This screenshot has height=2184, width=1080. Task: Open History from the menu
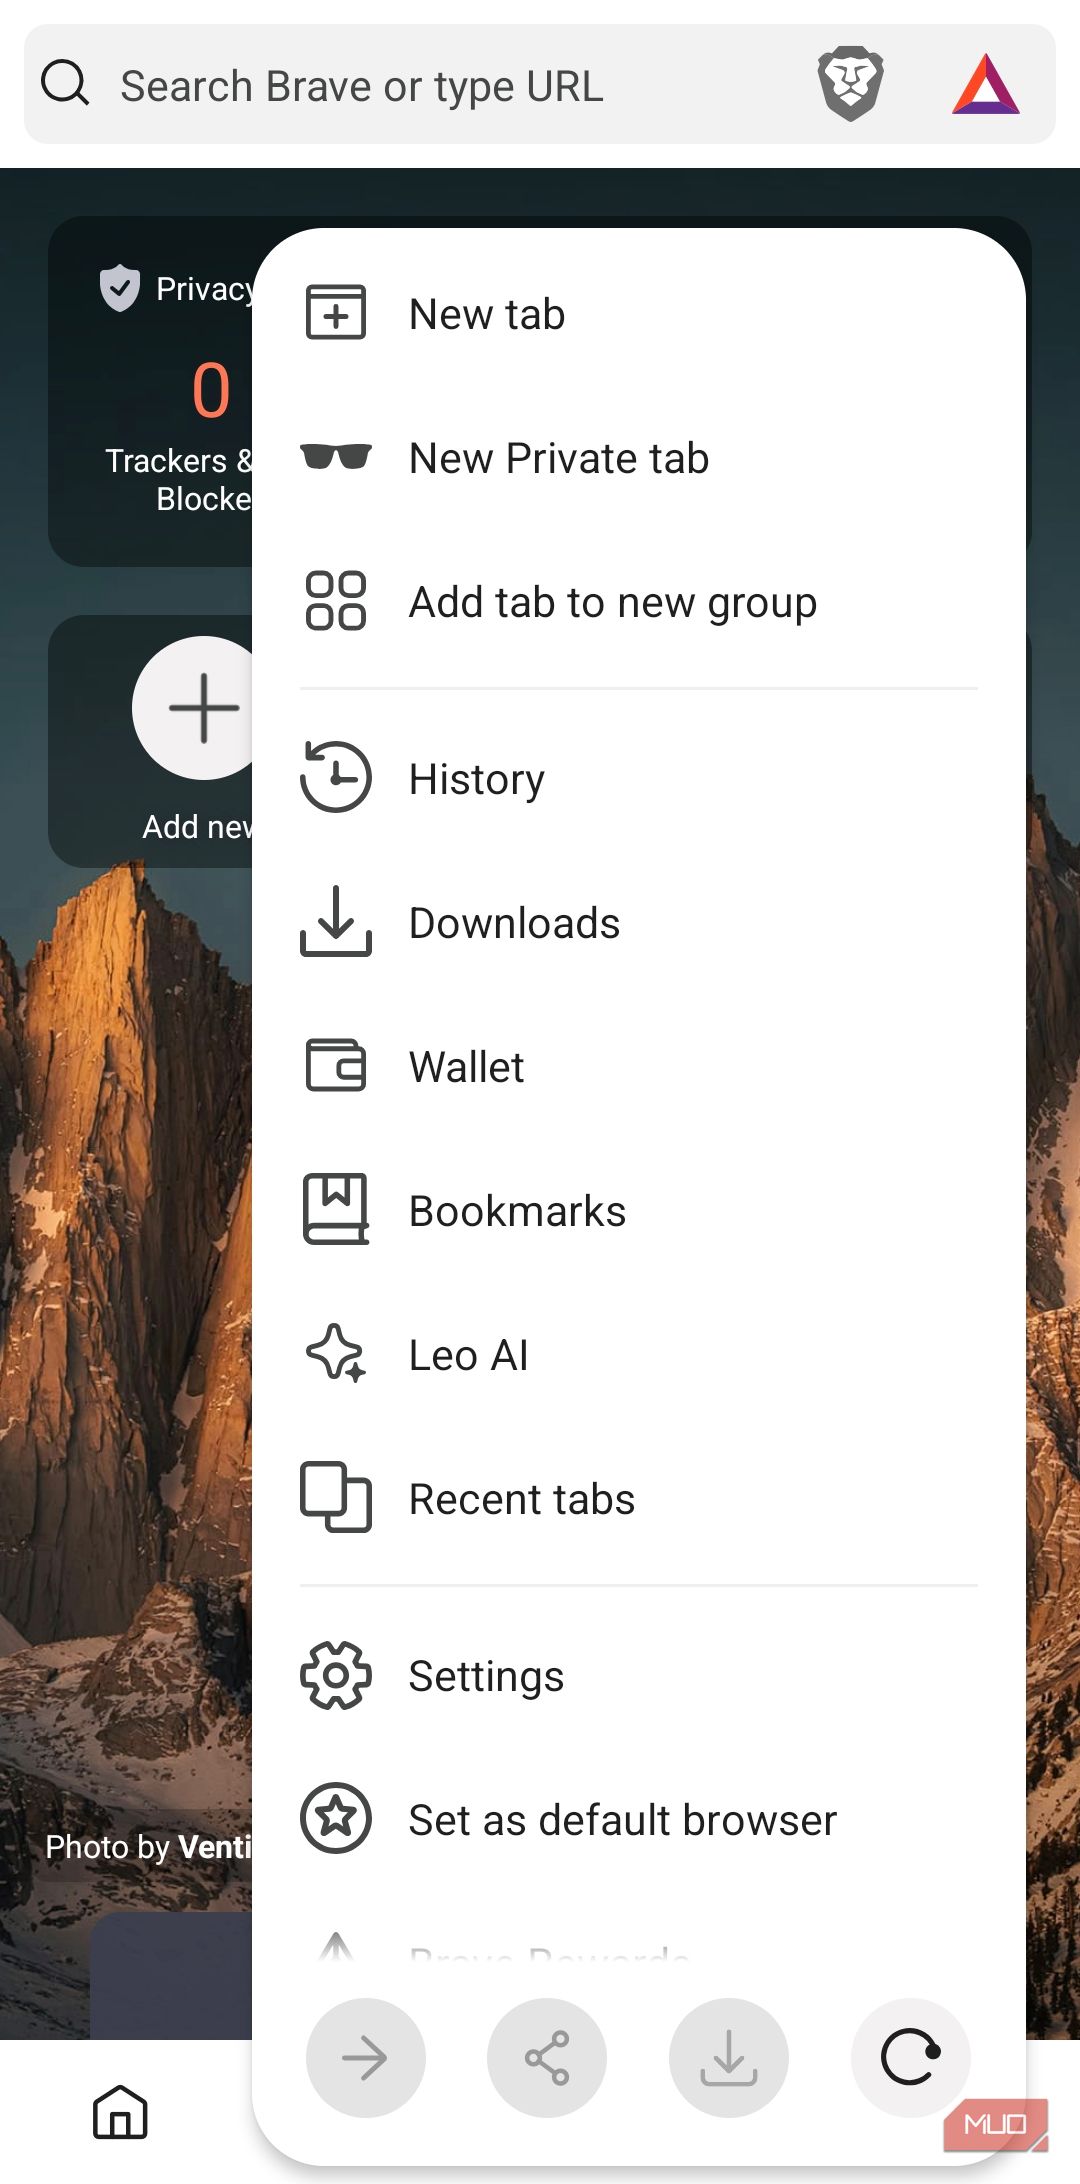point(477,779)
